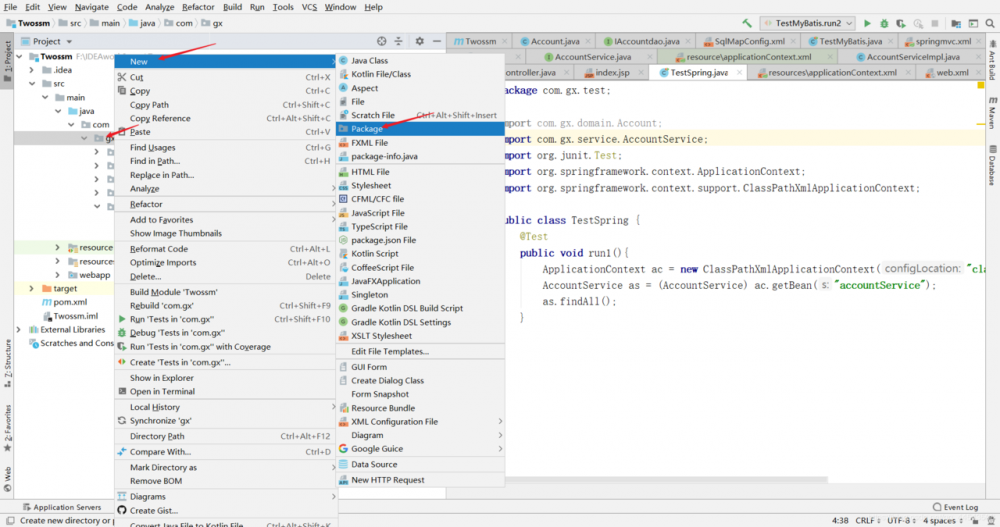
Task: Close the SqlMapConfig.xml tab
Action: (791, 42)
